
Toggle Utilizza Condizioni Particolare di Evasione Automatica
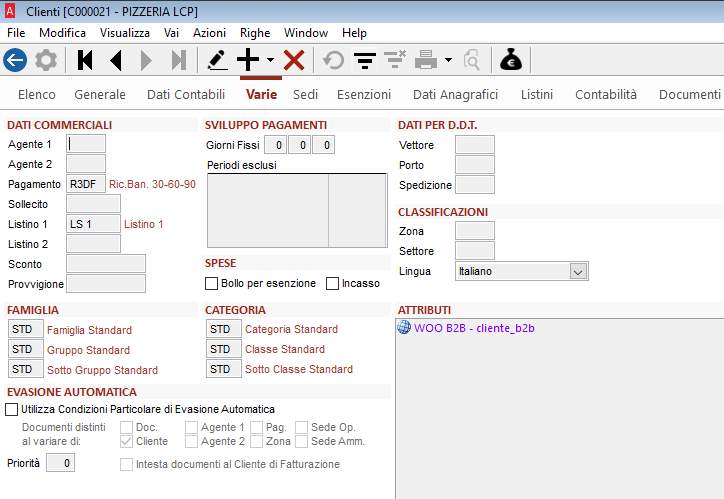pos(12,409)
